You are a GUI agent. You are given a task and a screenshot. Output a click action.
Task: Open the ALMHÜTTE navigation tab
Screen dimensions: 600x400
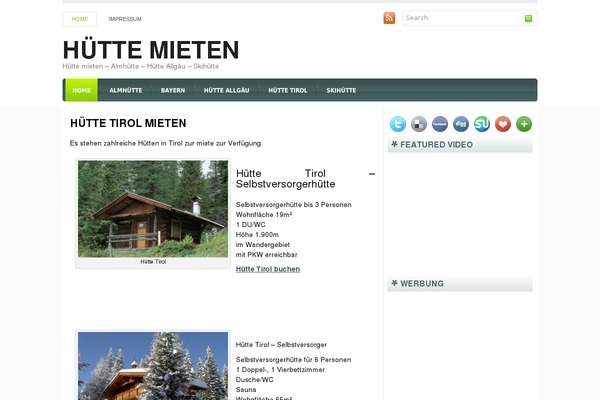point(126,90)
